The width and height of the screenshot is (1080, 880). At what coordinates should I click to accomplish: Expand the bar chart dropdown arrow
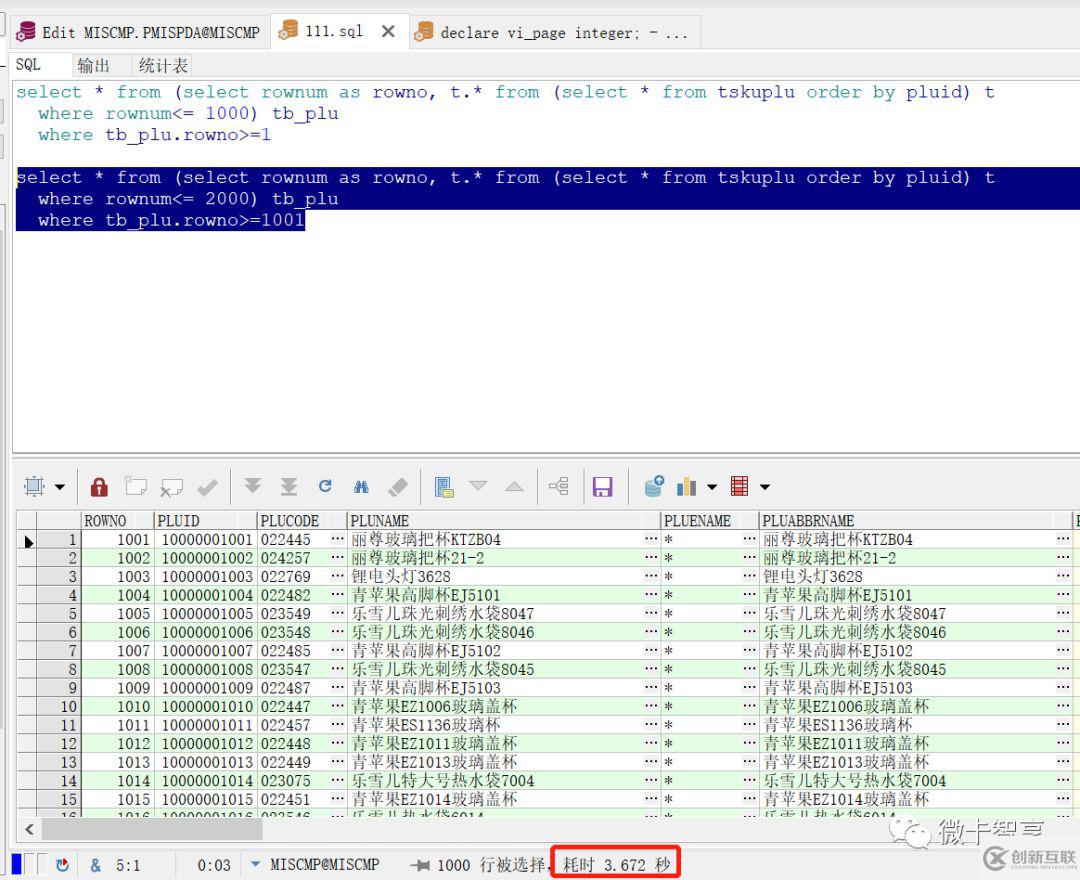pos(712,488)
